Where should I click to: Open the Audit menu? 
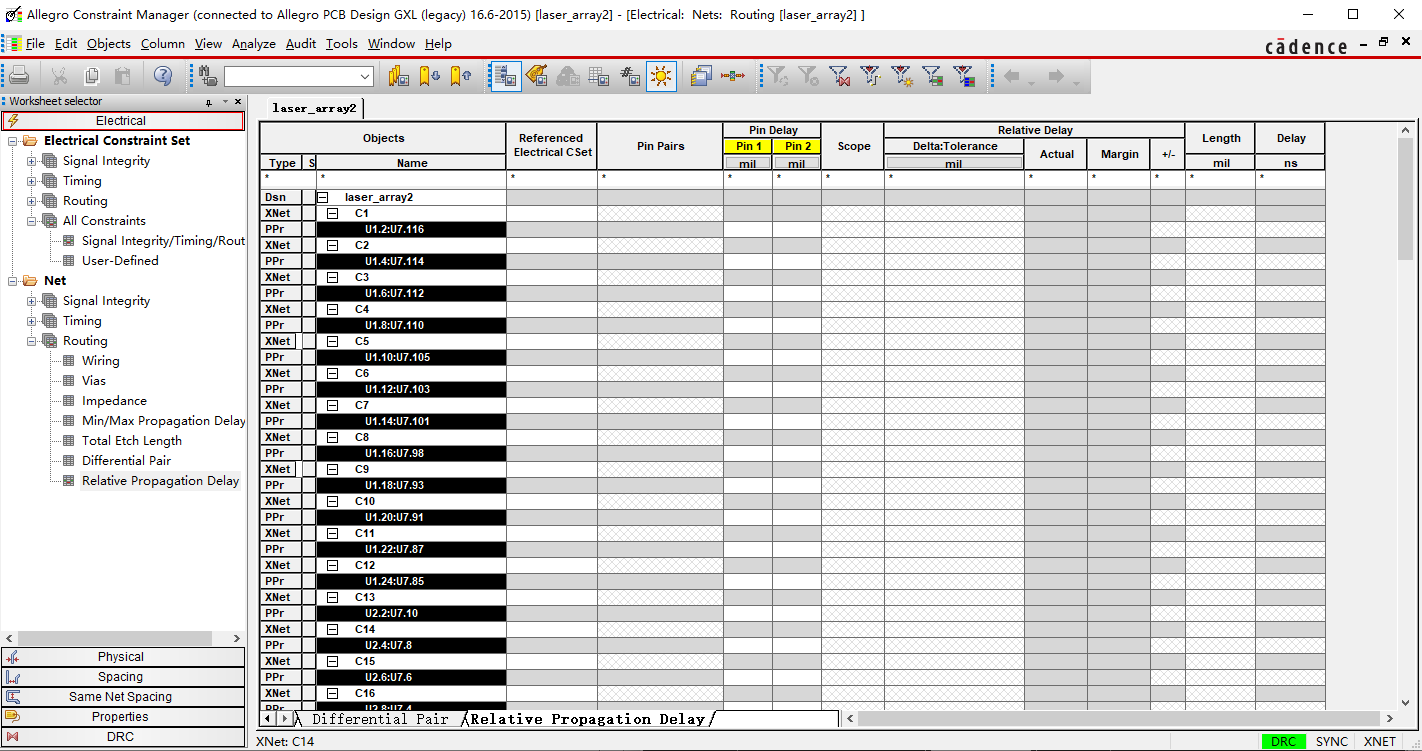[301, 44]
